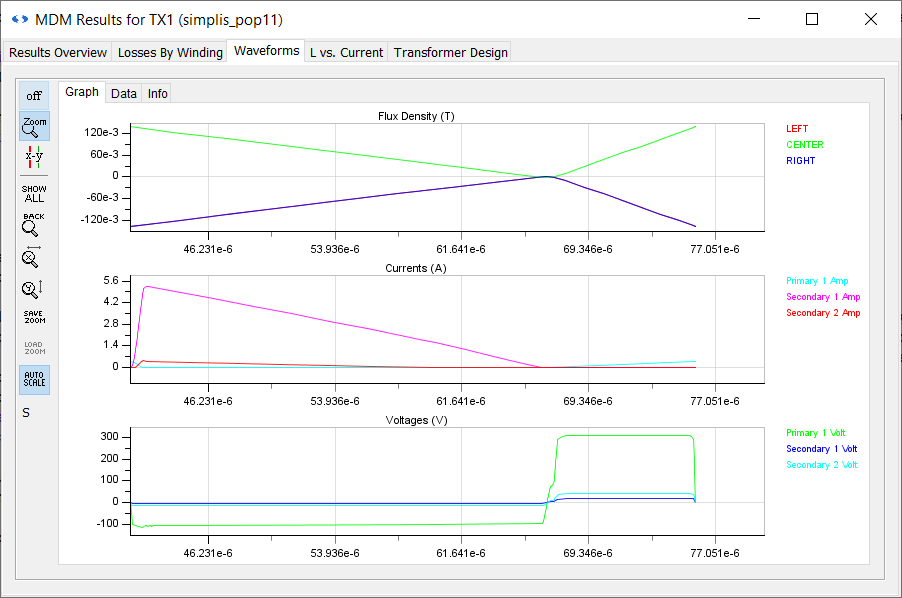Switch to Losses By Winding tab

point(170,52)
